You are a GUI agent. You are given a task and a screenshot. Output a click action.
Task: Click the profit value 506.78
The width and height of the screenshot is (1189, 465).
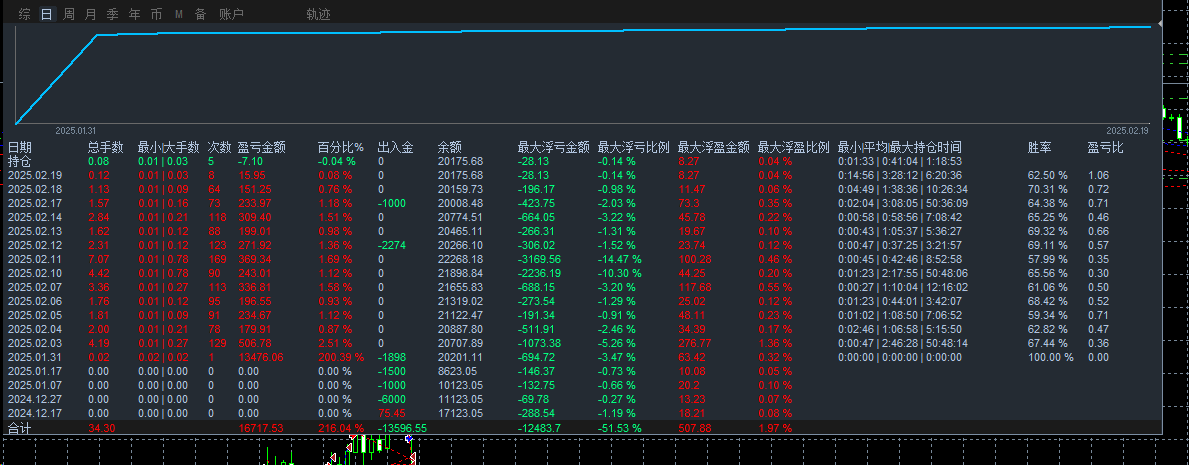tap(255, 343)
